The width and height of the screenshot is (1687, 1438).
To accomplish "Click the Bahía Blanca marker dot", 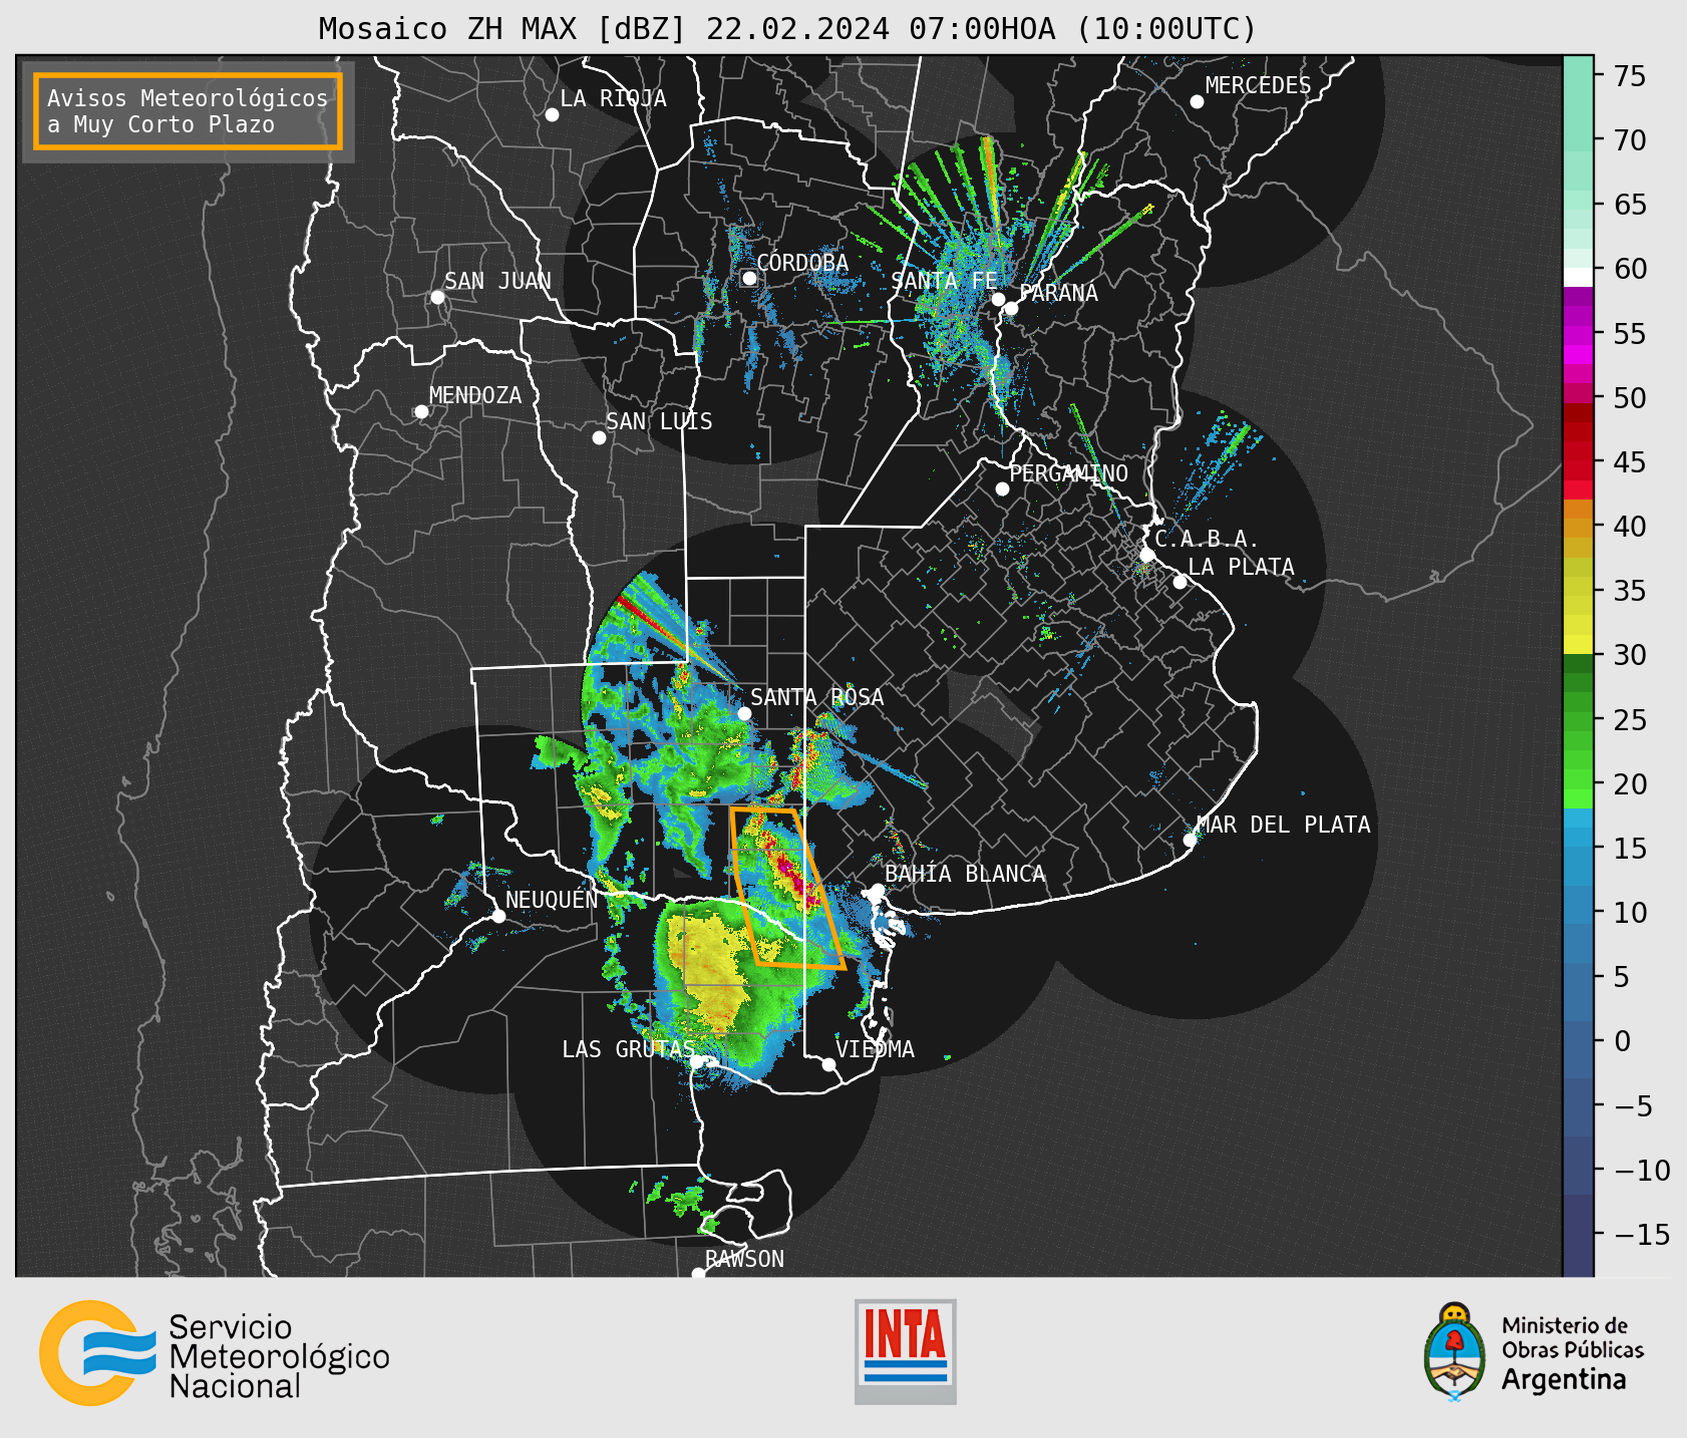I will coord(877,890).
